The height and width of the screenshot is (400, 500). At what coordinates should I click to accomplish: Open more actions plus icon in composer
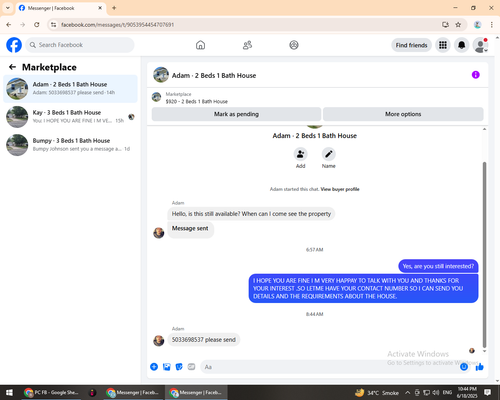[154, 367]
